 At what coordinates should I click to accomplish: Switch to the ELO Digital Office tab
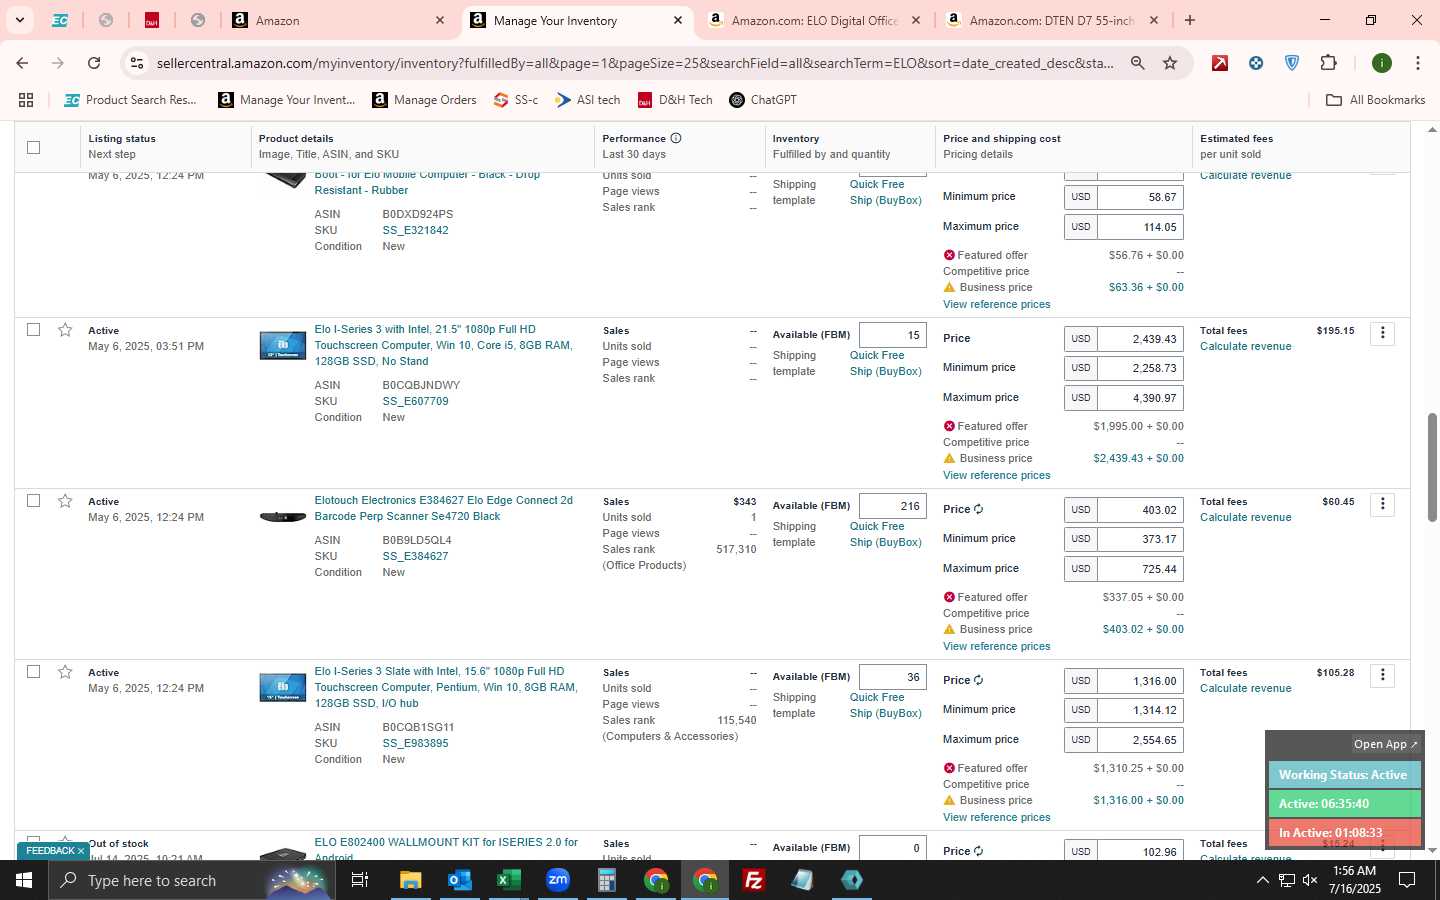(814, 20)
